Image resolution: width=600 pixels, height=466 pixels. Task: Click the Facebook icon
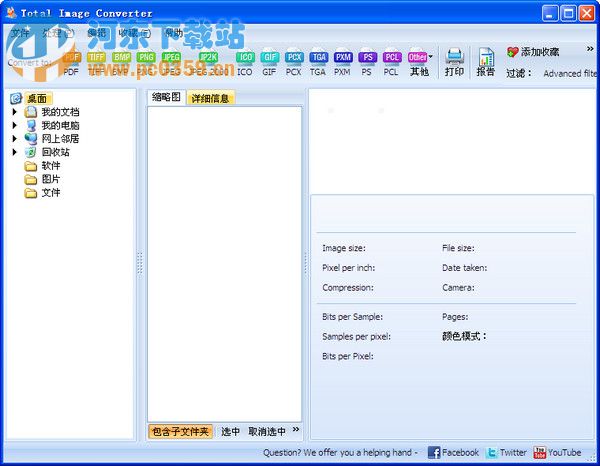(434, 453)
